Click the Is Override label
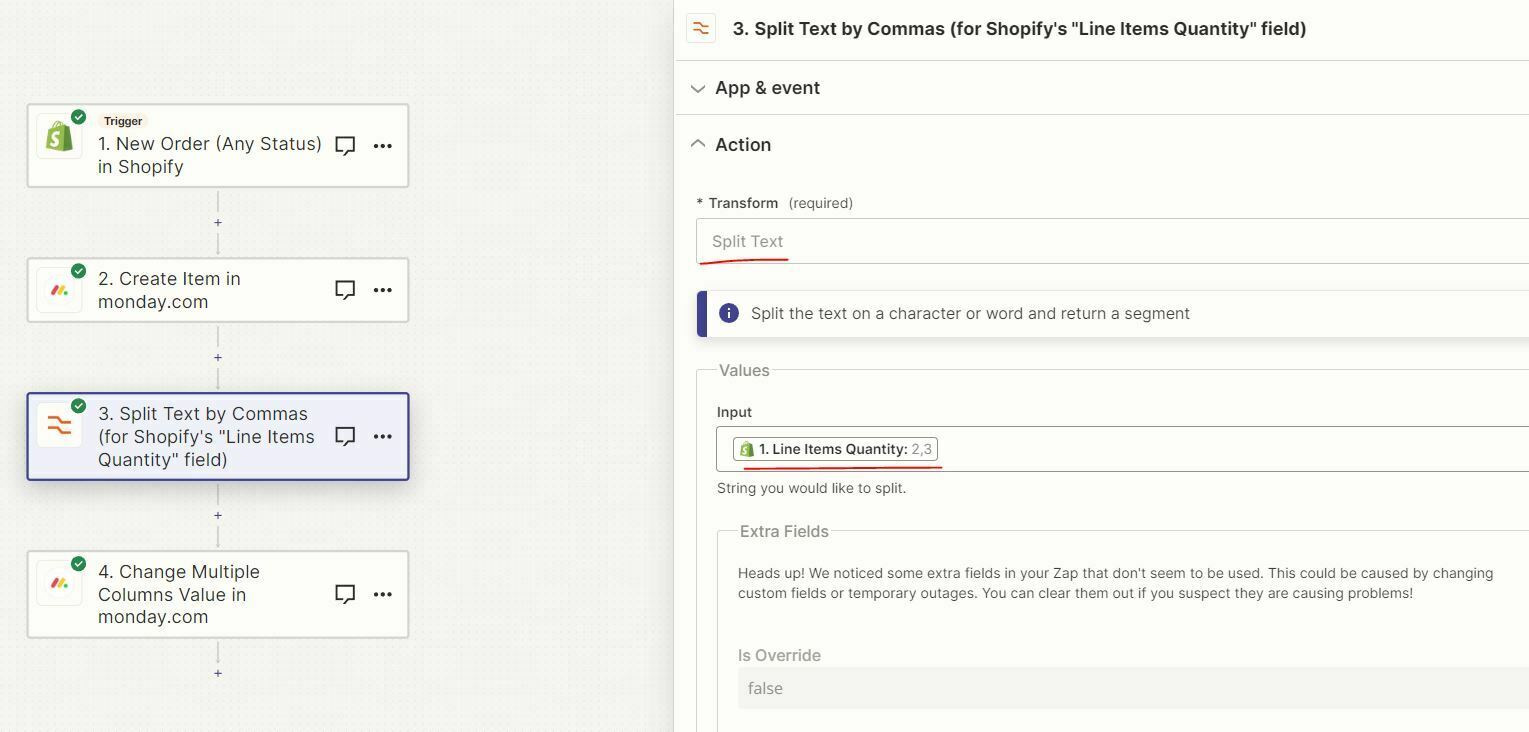The image size is (1529, 732). click(x=779, y=655)
